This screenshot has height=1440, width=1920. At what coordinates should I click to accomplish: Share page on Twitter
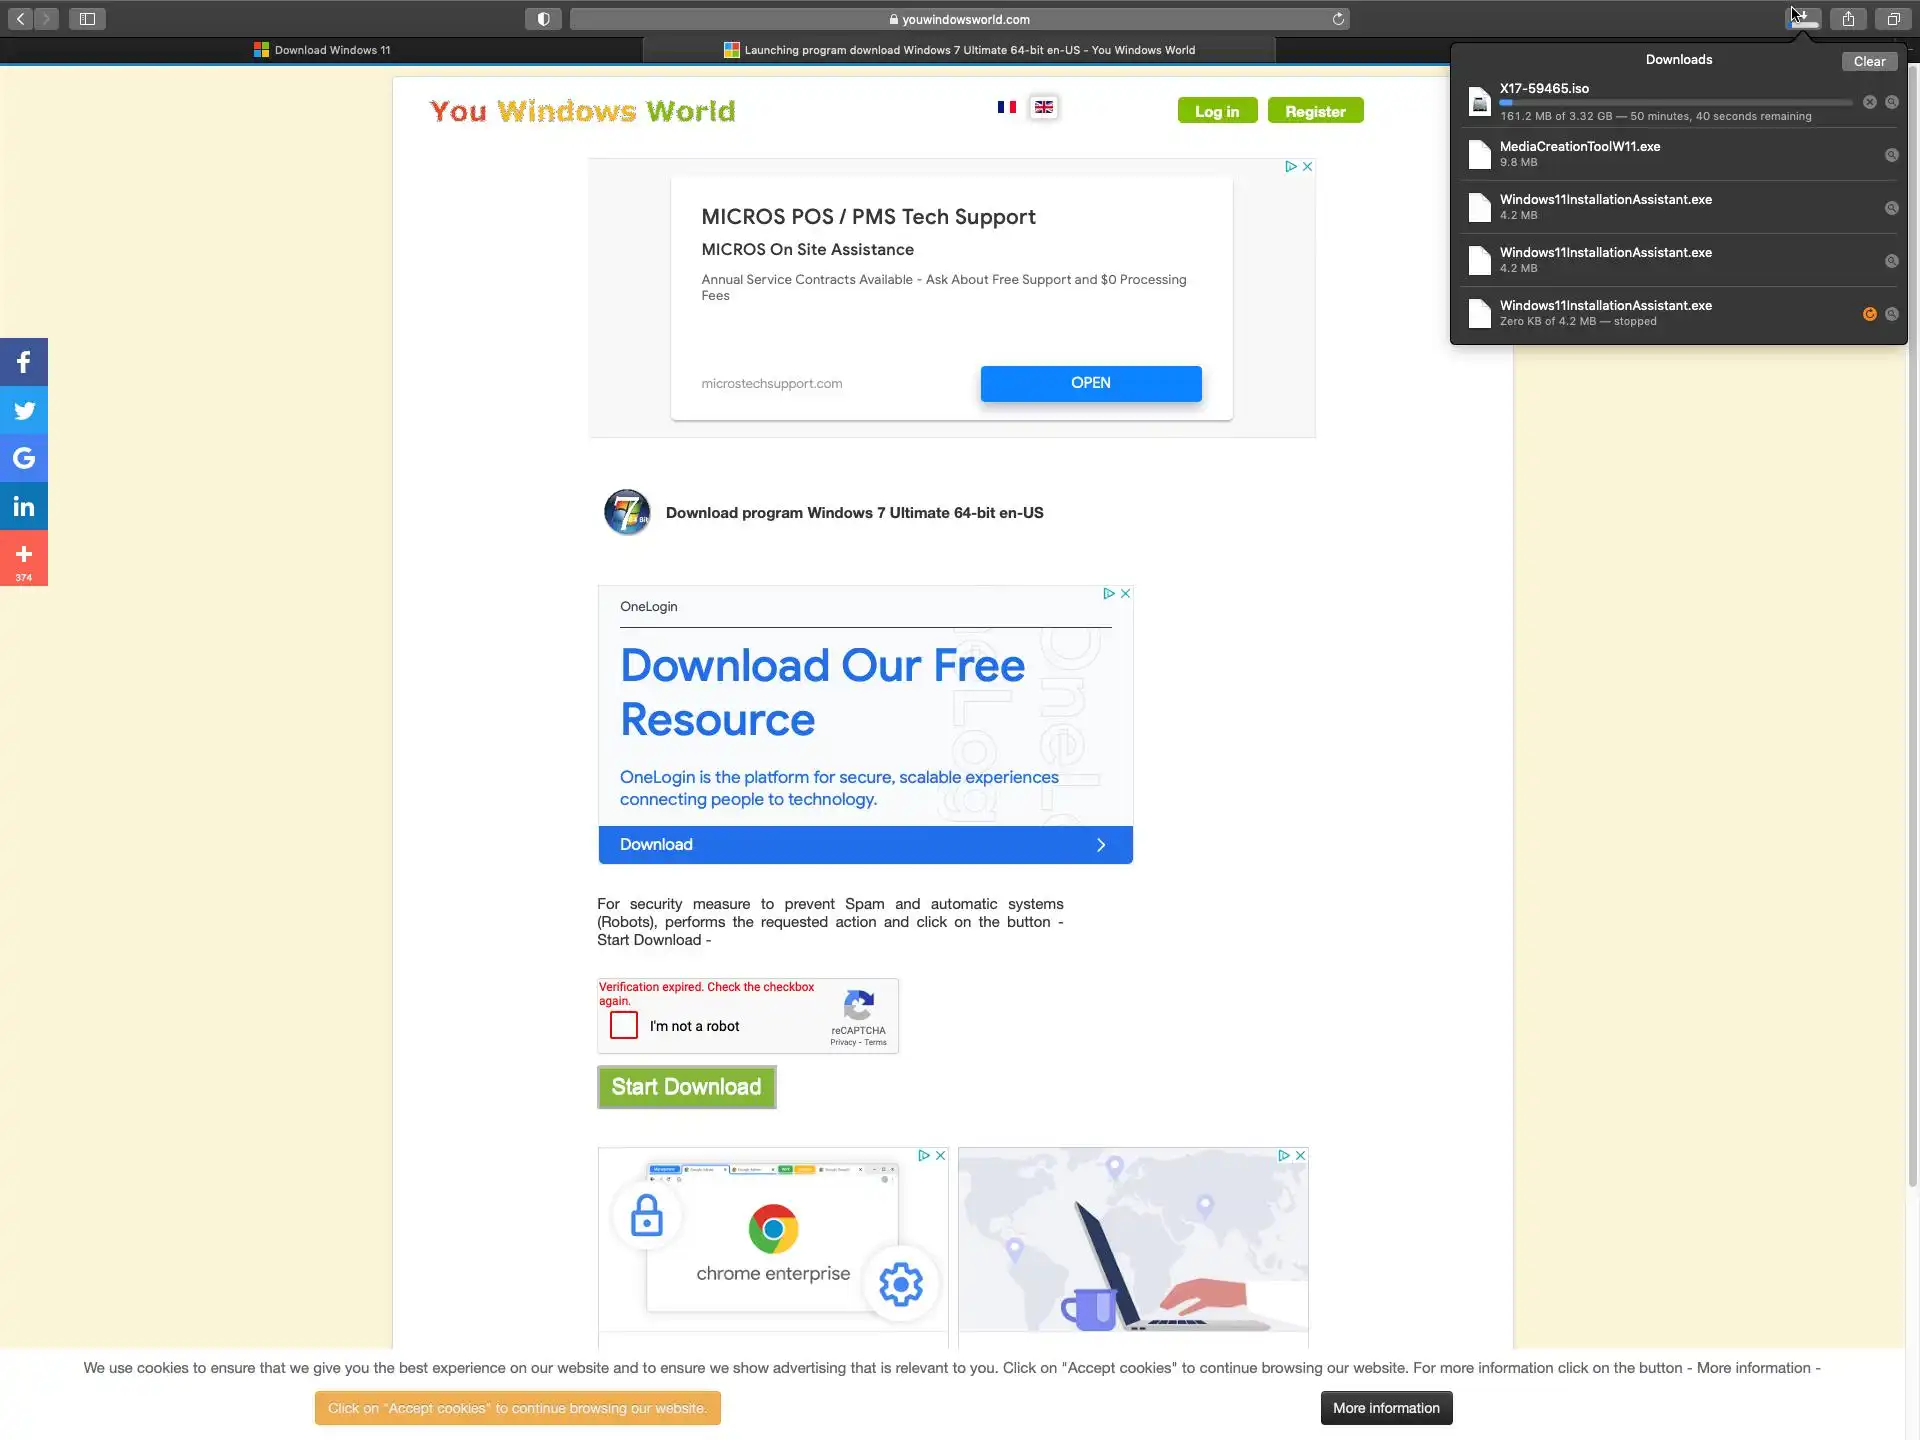pyautogui.click(x=24, y=410)
